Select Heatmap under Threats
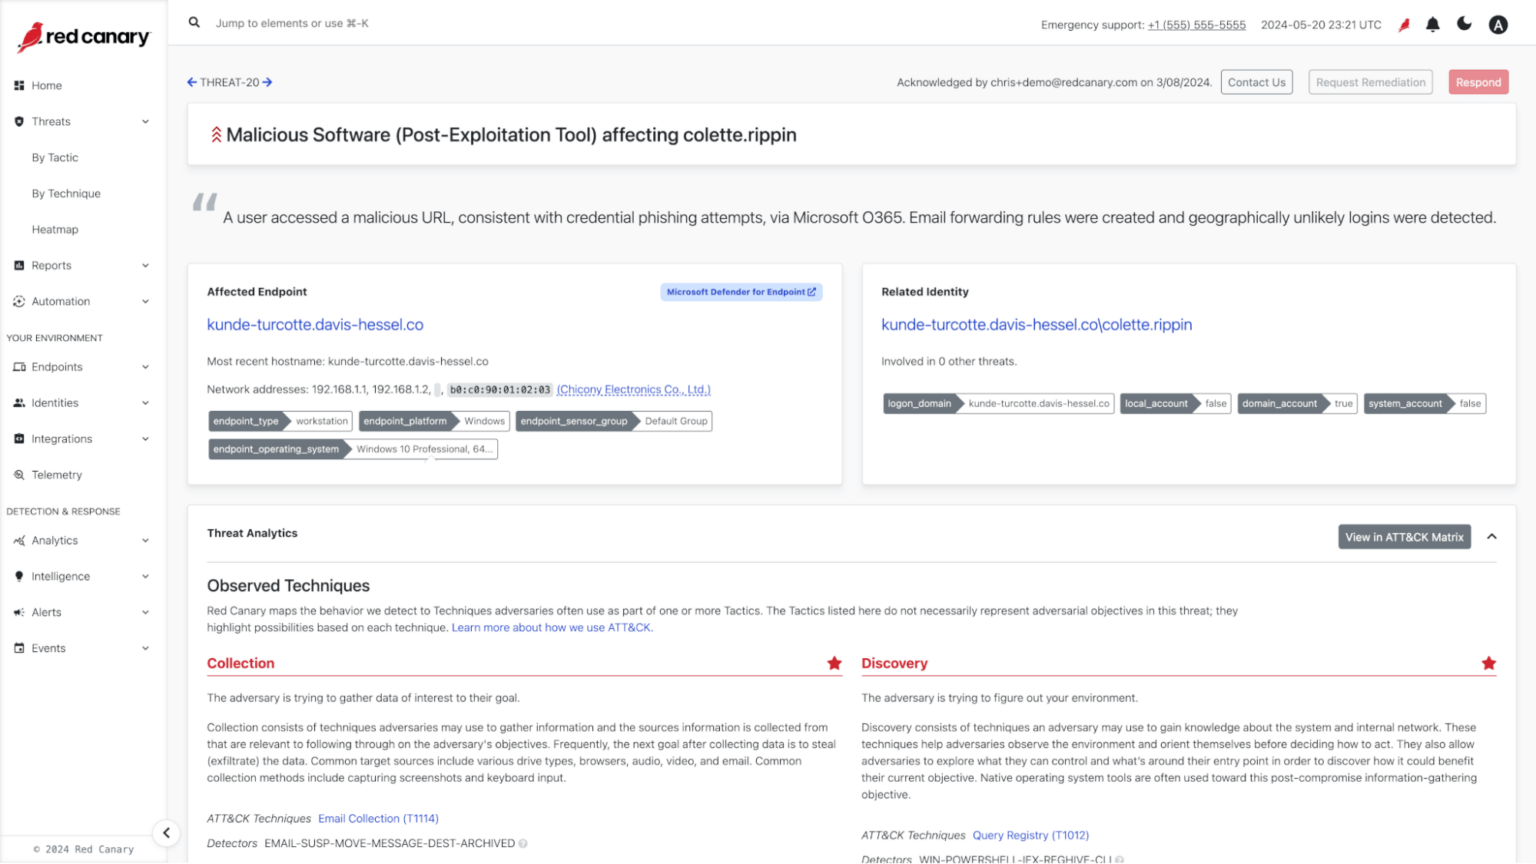Image resolution: width=1536 pixels, height=864 pixels. 55,229
